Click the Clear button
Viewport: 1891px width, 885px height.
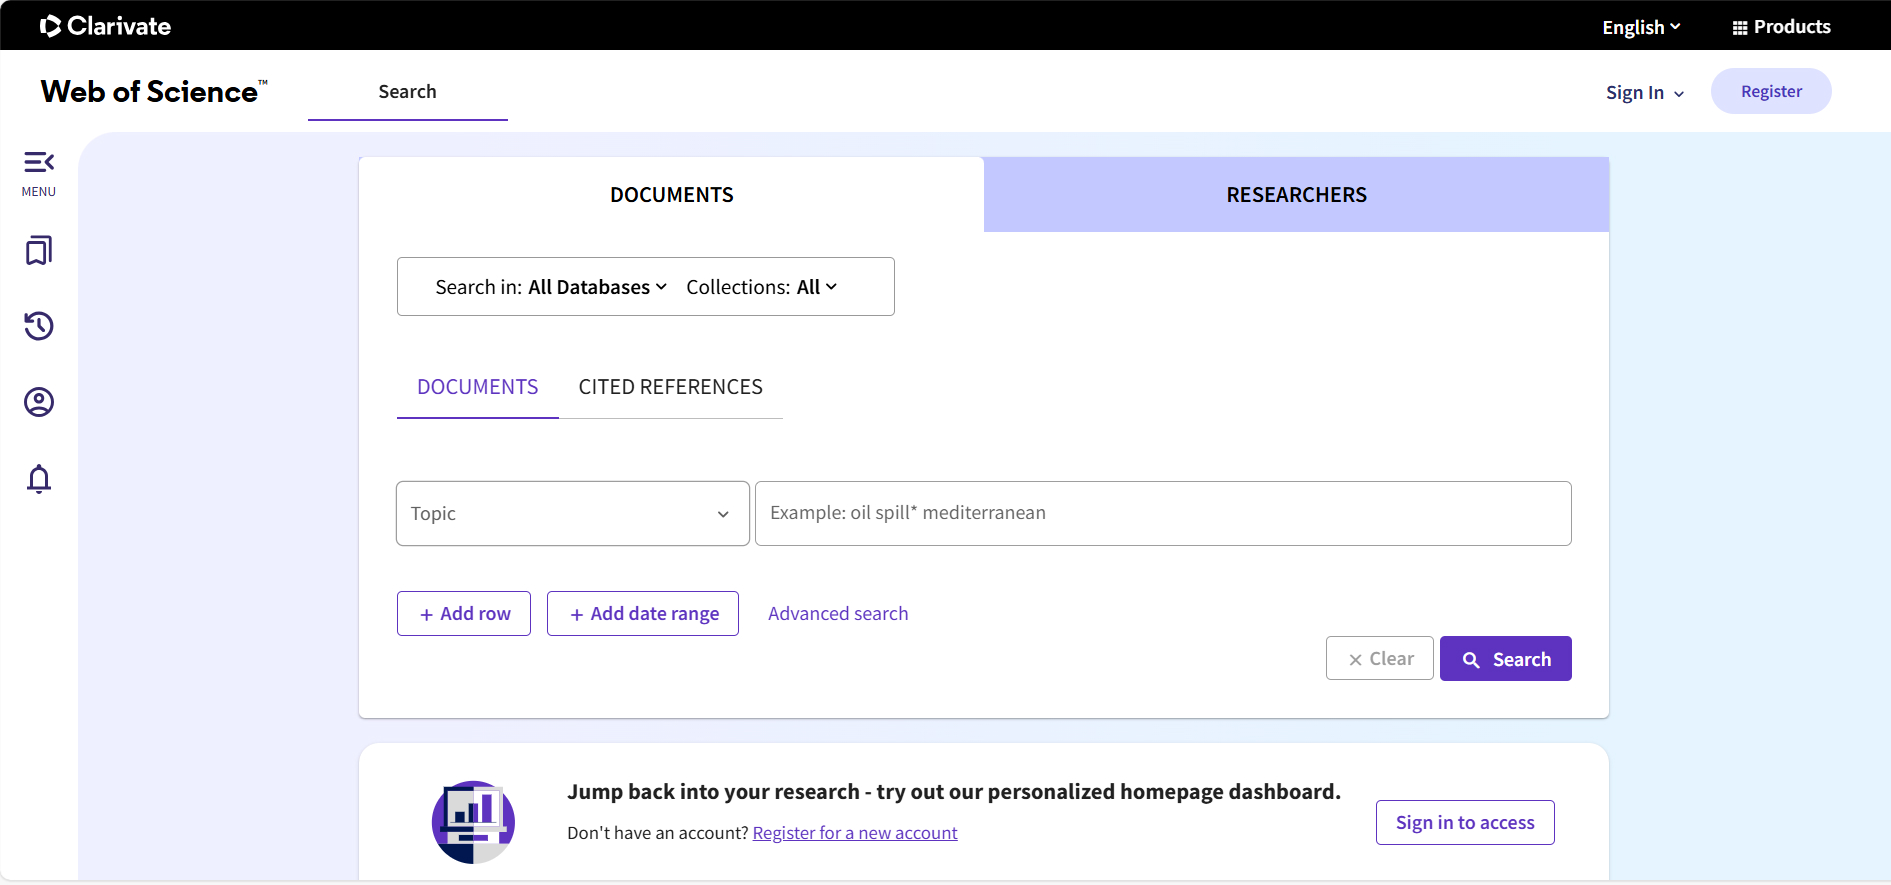pos(1380,658)
